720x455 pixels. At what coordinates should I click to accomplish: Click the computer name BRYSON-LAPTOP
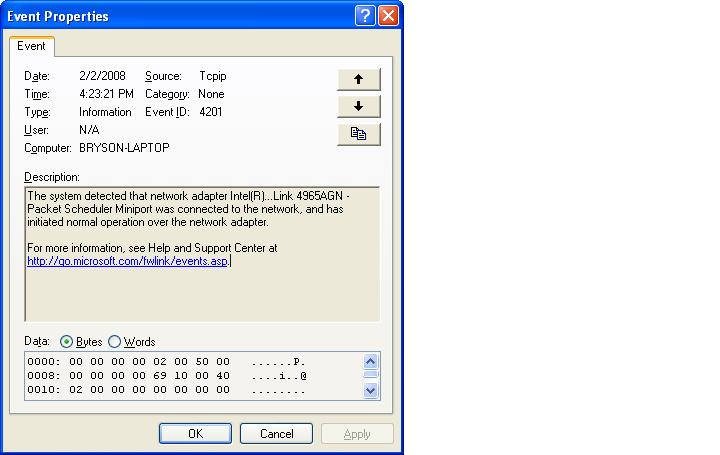coord(124,148)
